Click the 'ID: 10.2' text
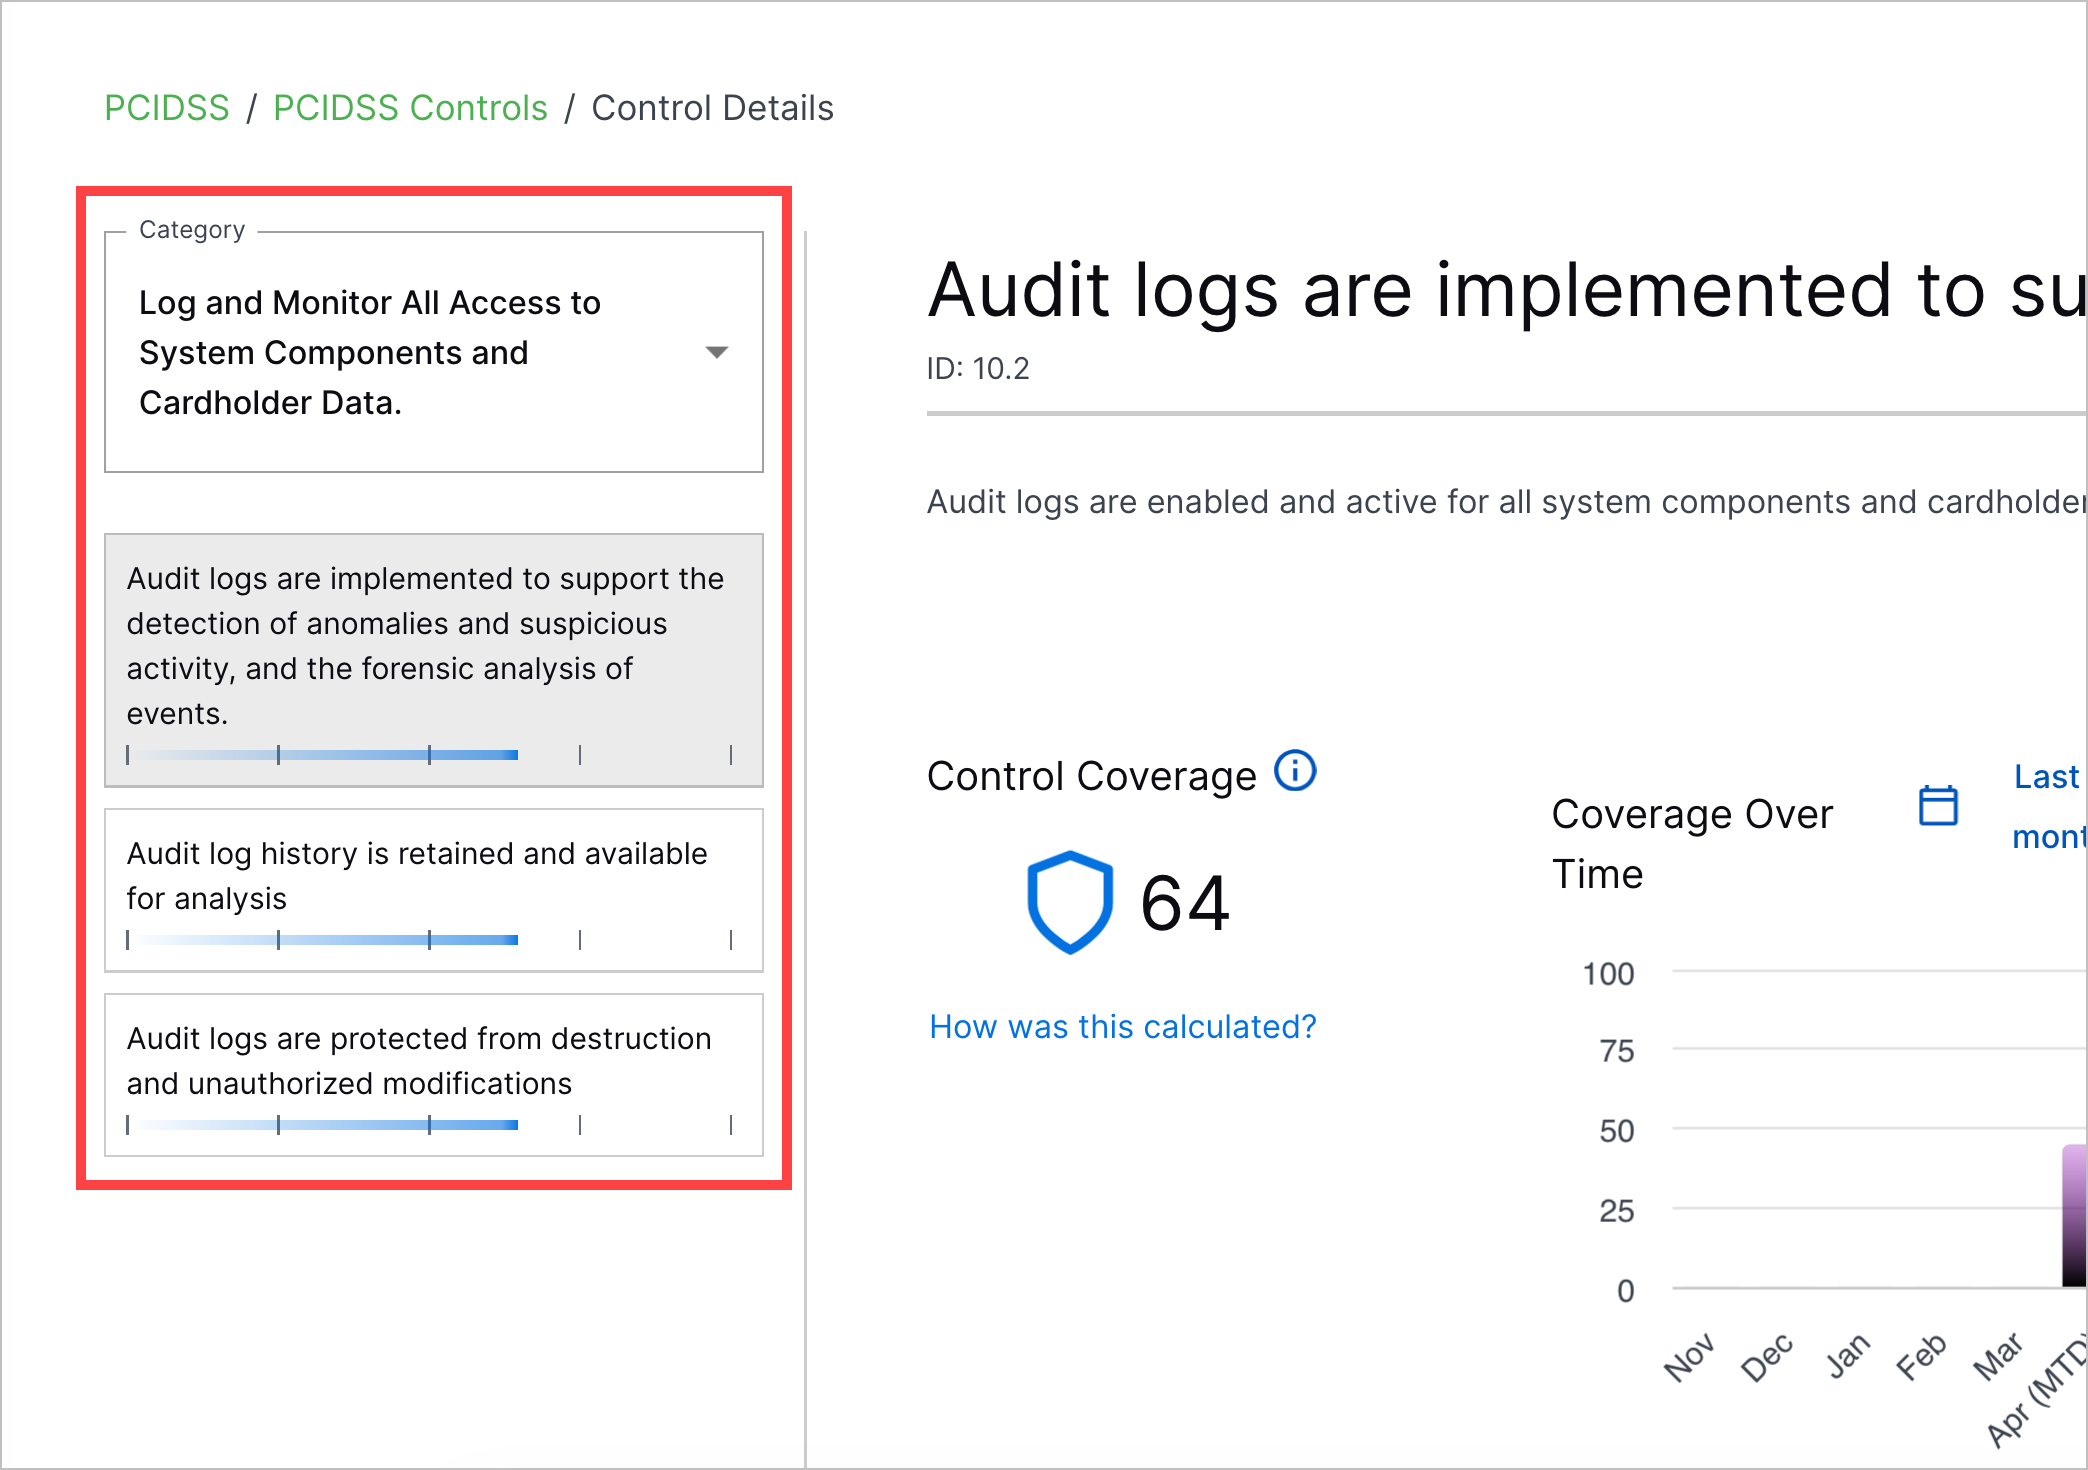This screenshot has height=1470, width=2088. click(978, 369)
